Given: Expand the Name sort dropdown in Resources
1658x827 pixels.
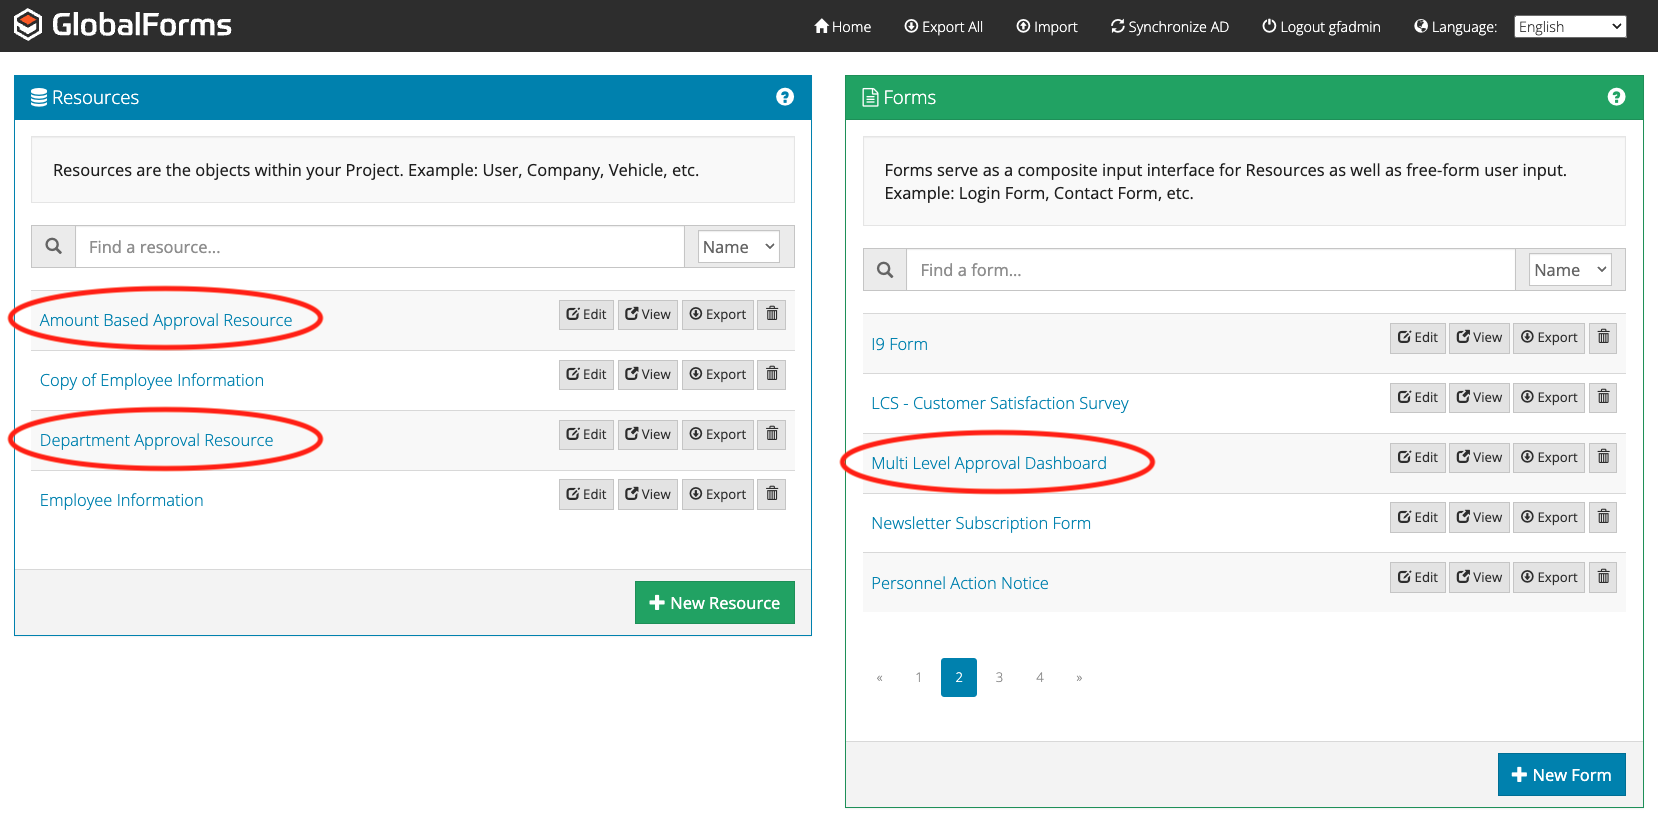Looking at the screenshot, I should point(739,247).
